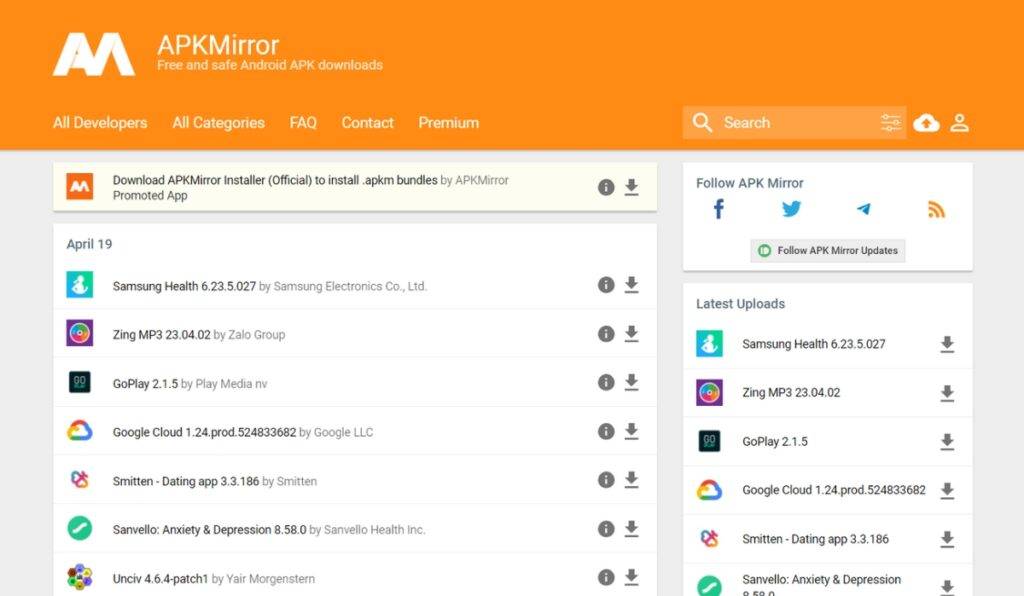Download Zing MP3 from the April 19 list
This screenshot has width=1024, height=596.
coord(631,334)
